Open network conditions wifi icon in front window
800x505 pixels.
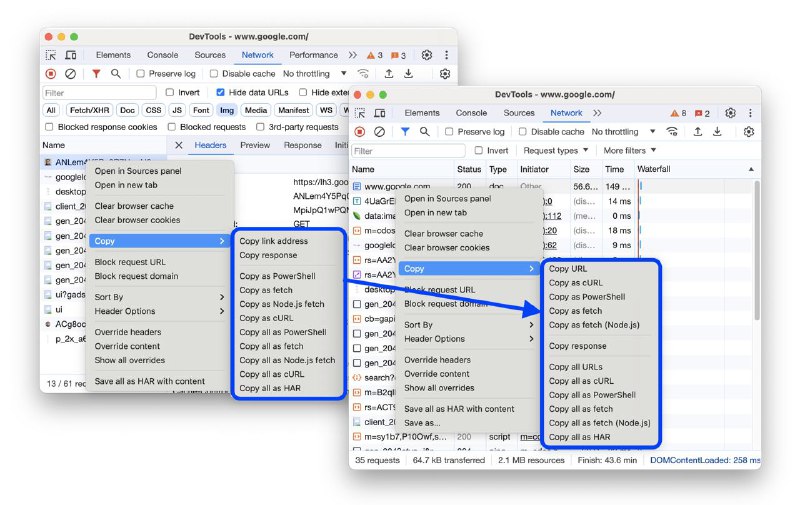click(672, 132)
